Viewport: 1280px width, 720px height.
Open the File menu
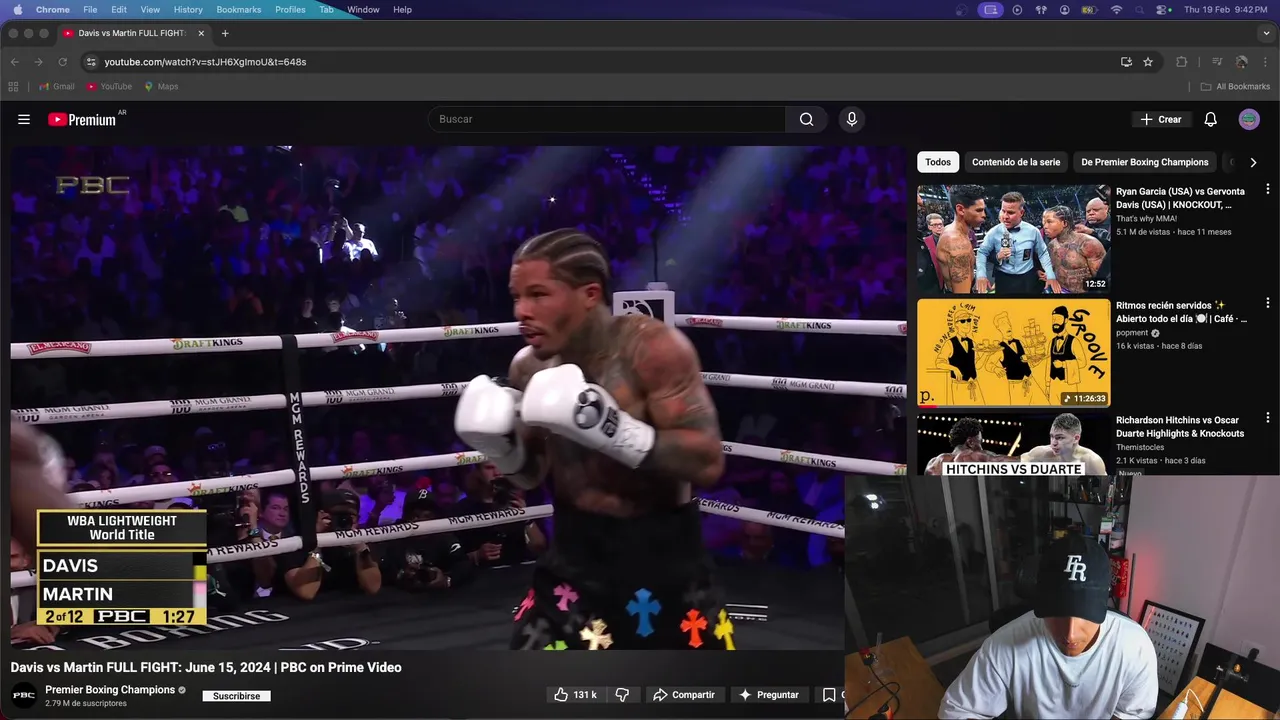90,9
